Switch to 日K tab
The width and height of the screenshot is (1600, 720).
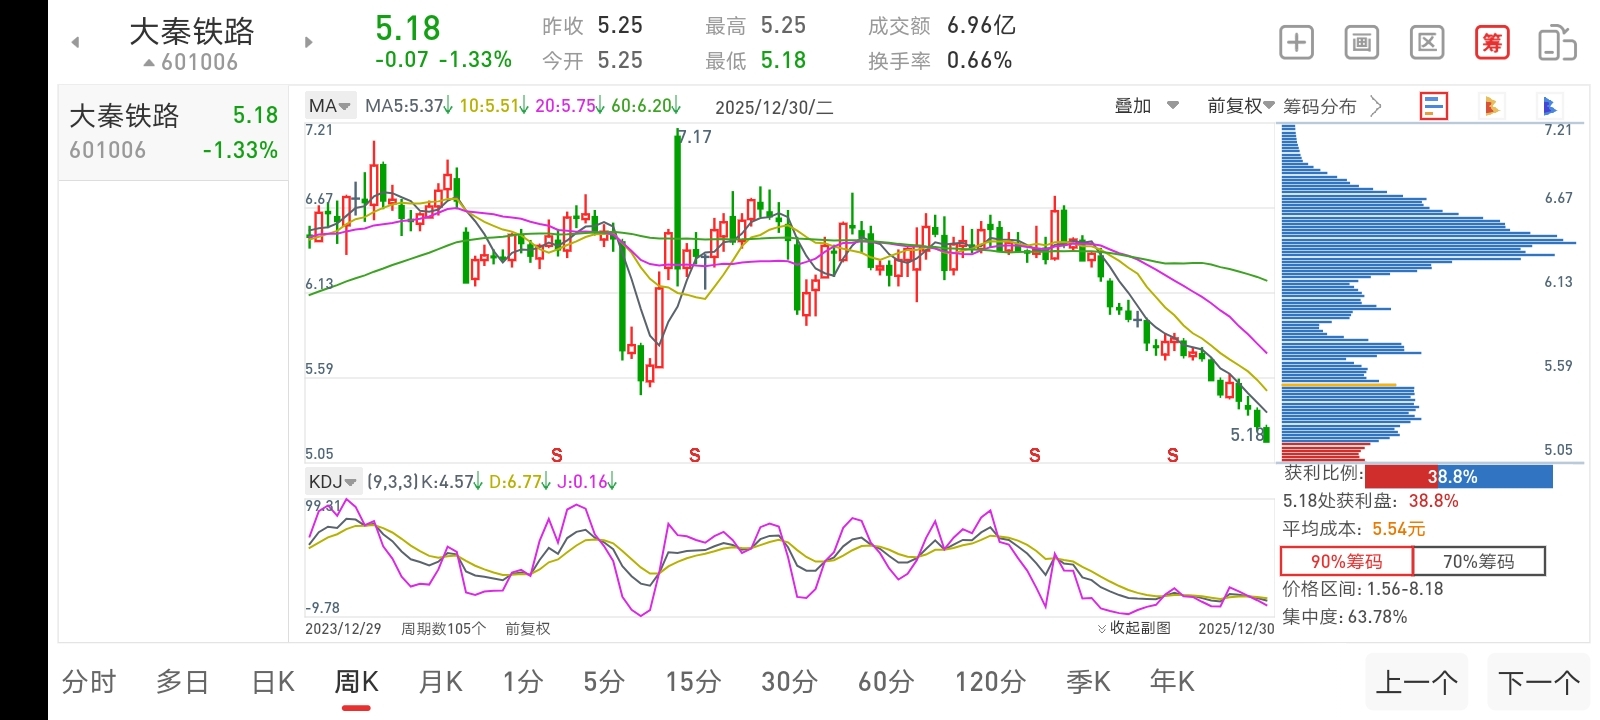pyautogui.click(x=273, y=682)
